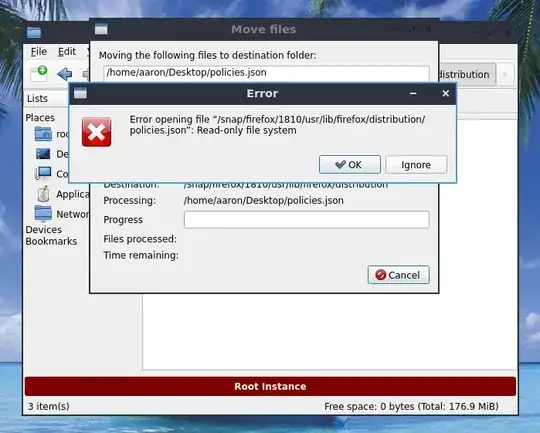This screenshot has height=433, width=540.
Task: Click the Free space status text
Action: pos(411,406)
